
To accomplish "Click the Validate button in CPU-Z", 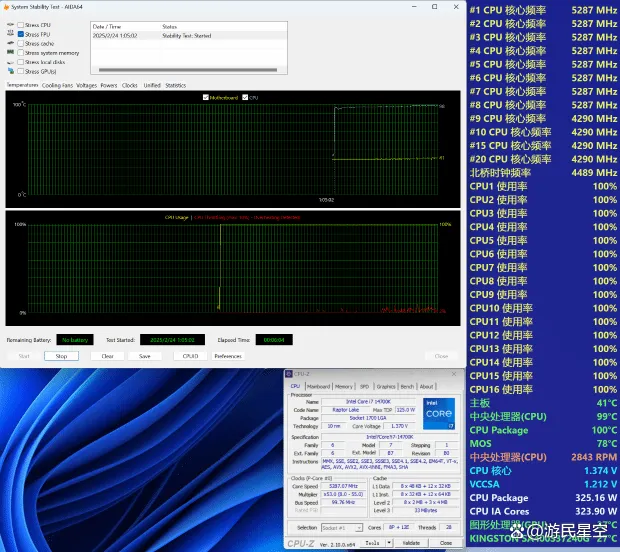I will 411,543.
